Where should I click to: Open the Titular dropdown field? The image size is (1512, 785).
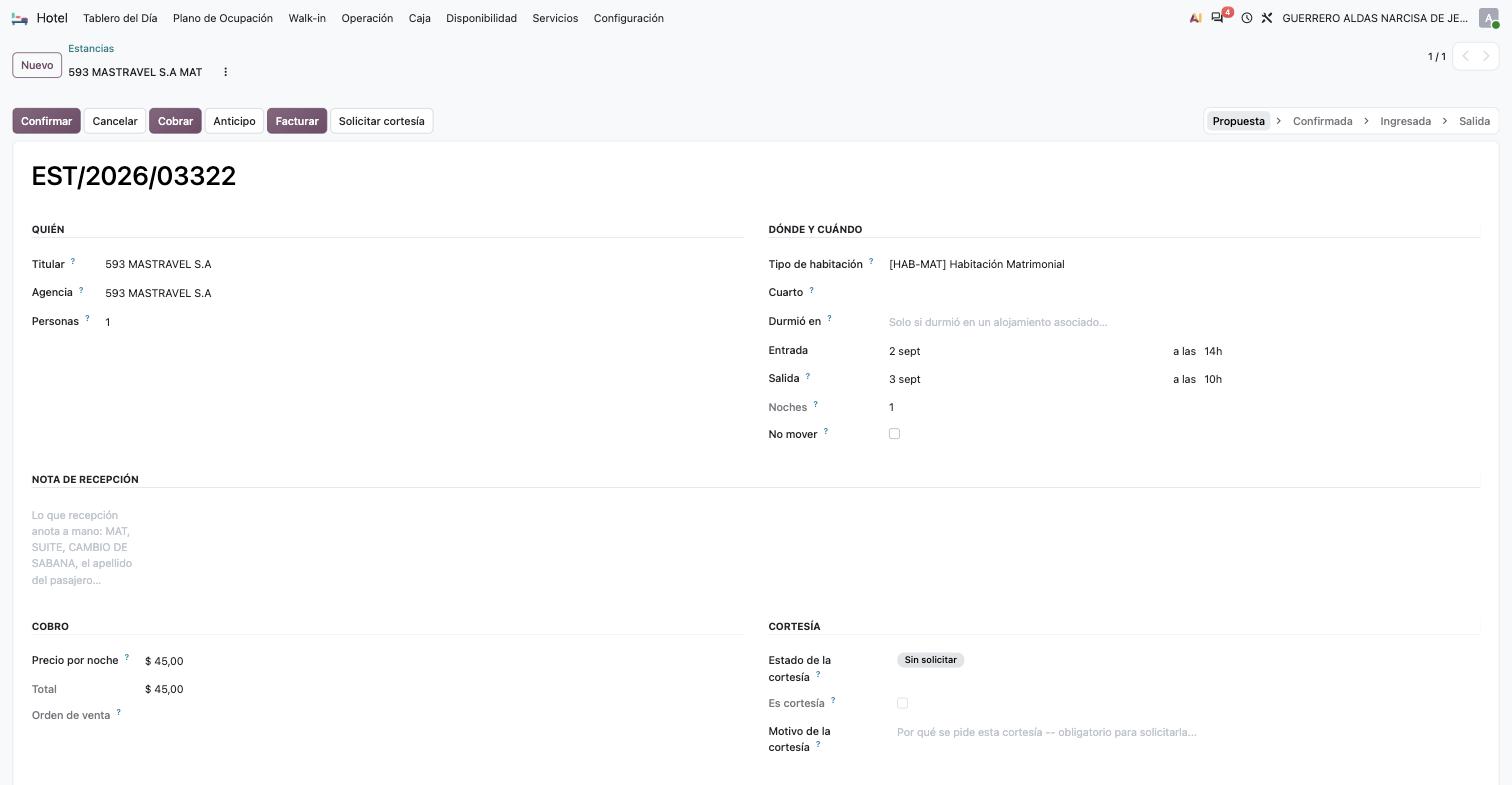tap(424, 265)
